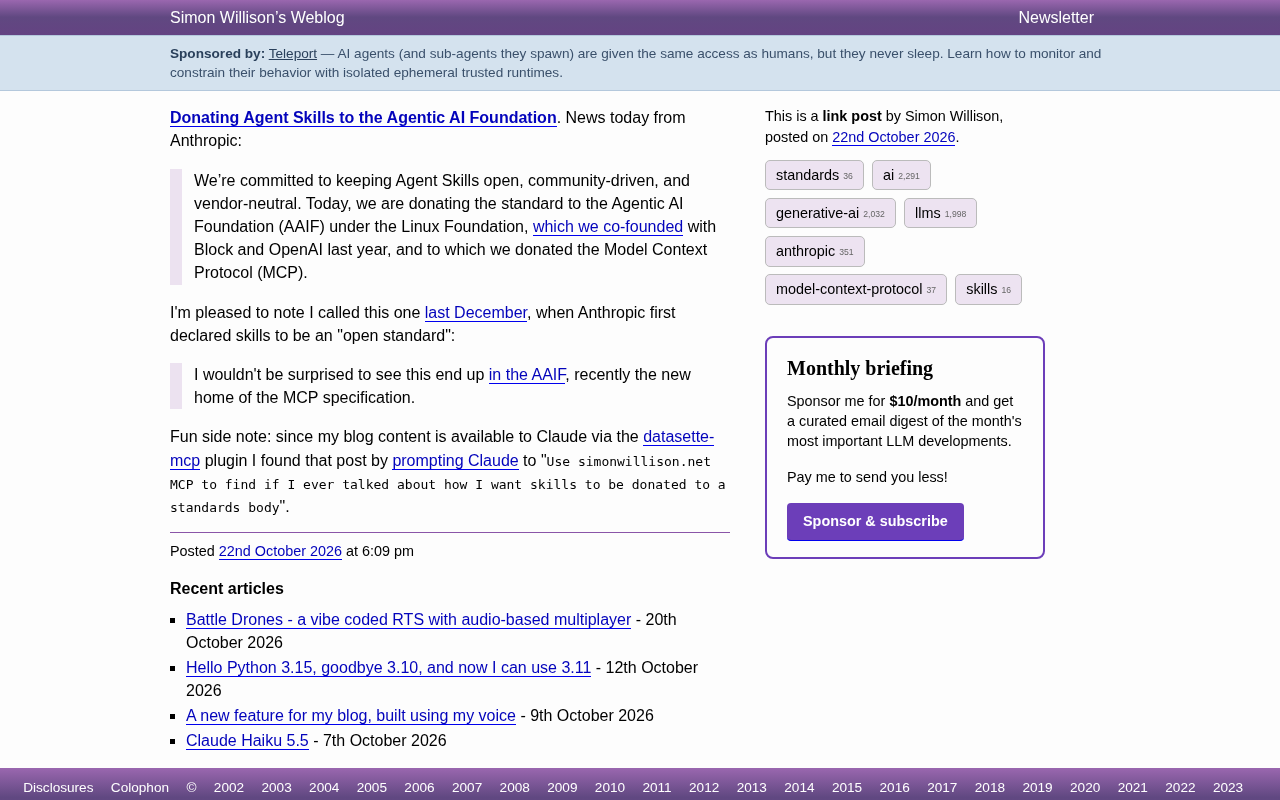Follow the 'which we co-founded' link
The width and height of the screenshot is (1280, 800).
(x=608, y=227)
